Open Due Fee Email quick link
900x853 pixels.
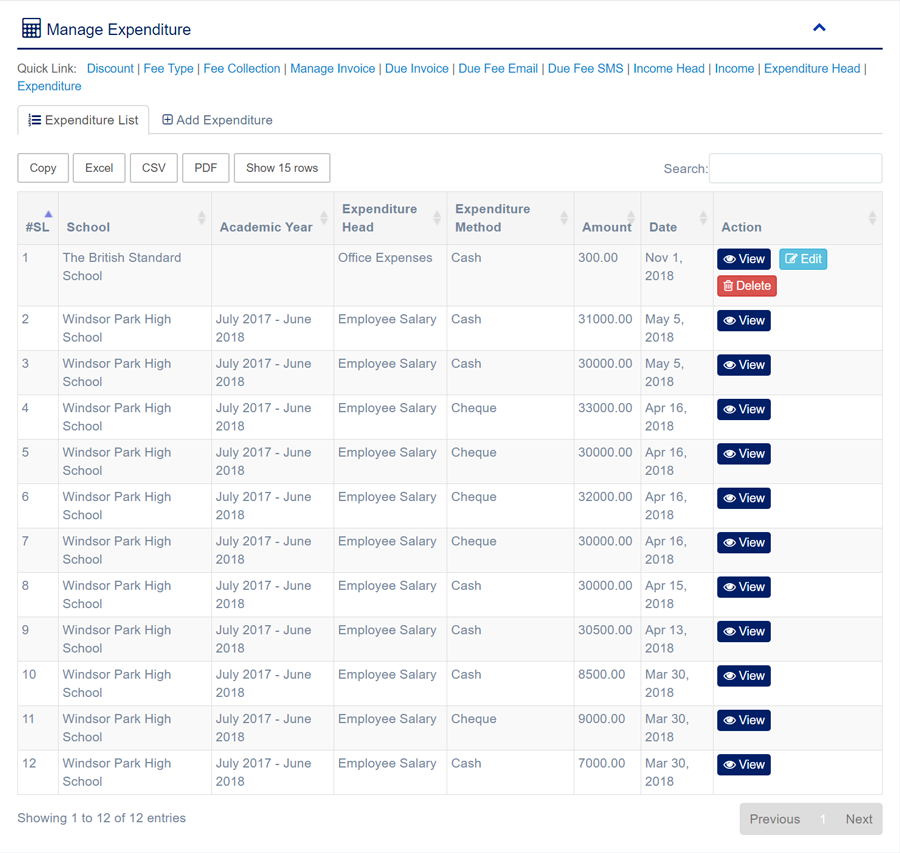[x=498, y=68]
